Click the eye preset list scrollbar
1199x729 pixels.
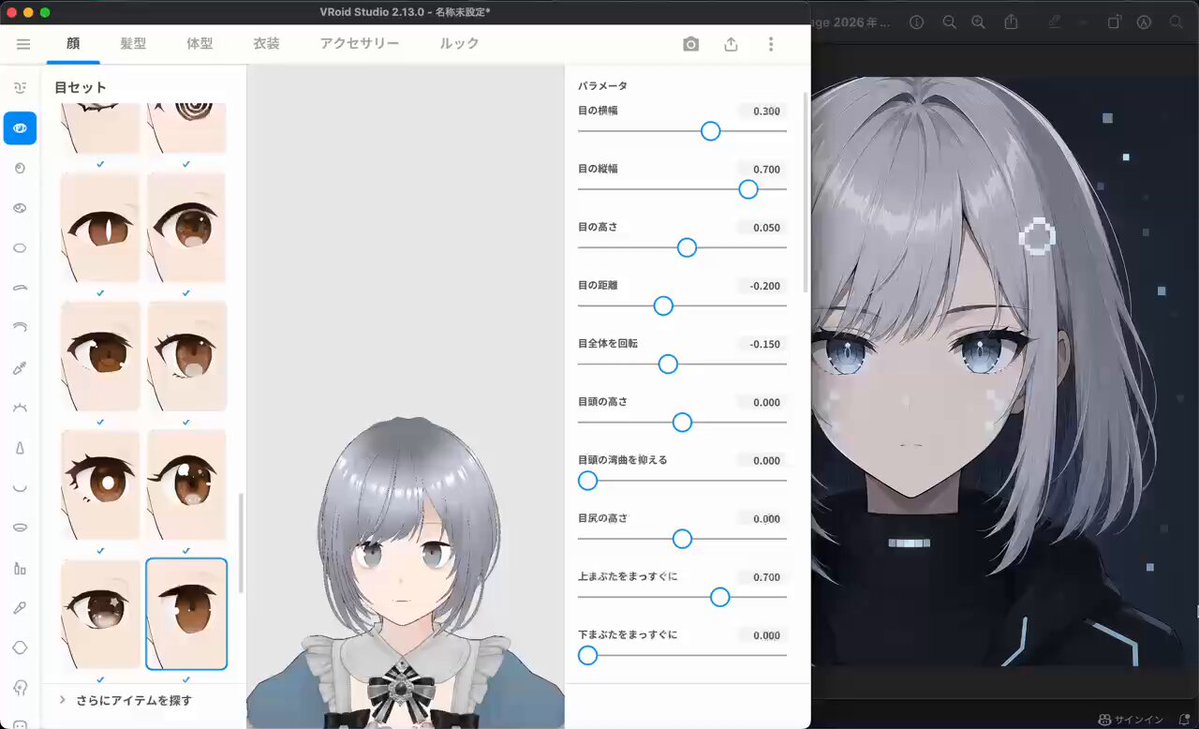point(241,543)
